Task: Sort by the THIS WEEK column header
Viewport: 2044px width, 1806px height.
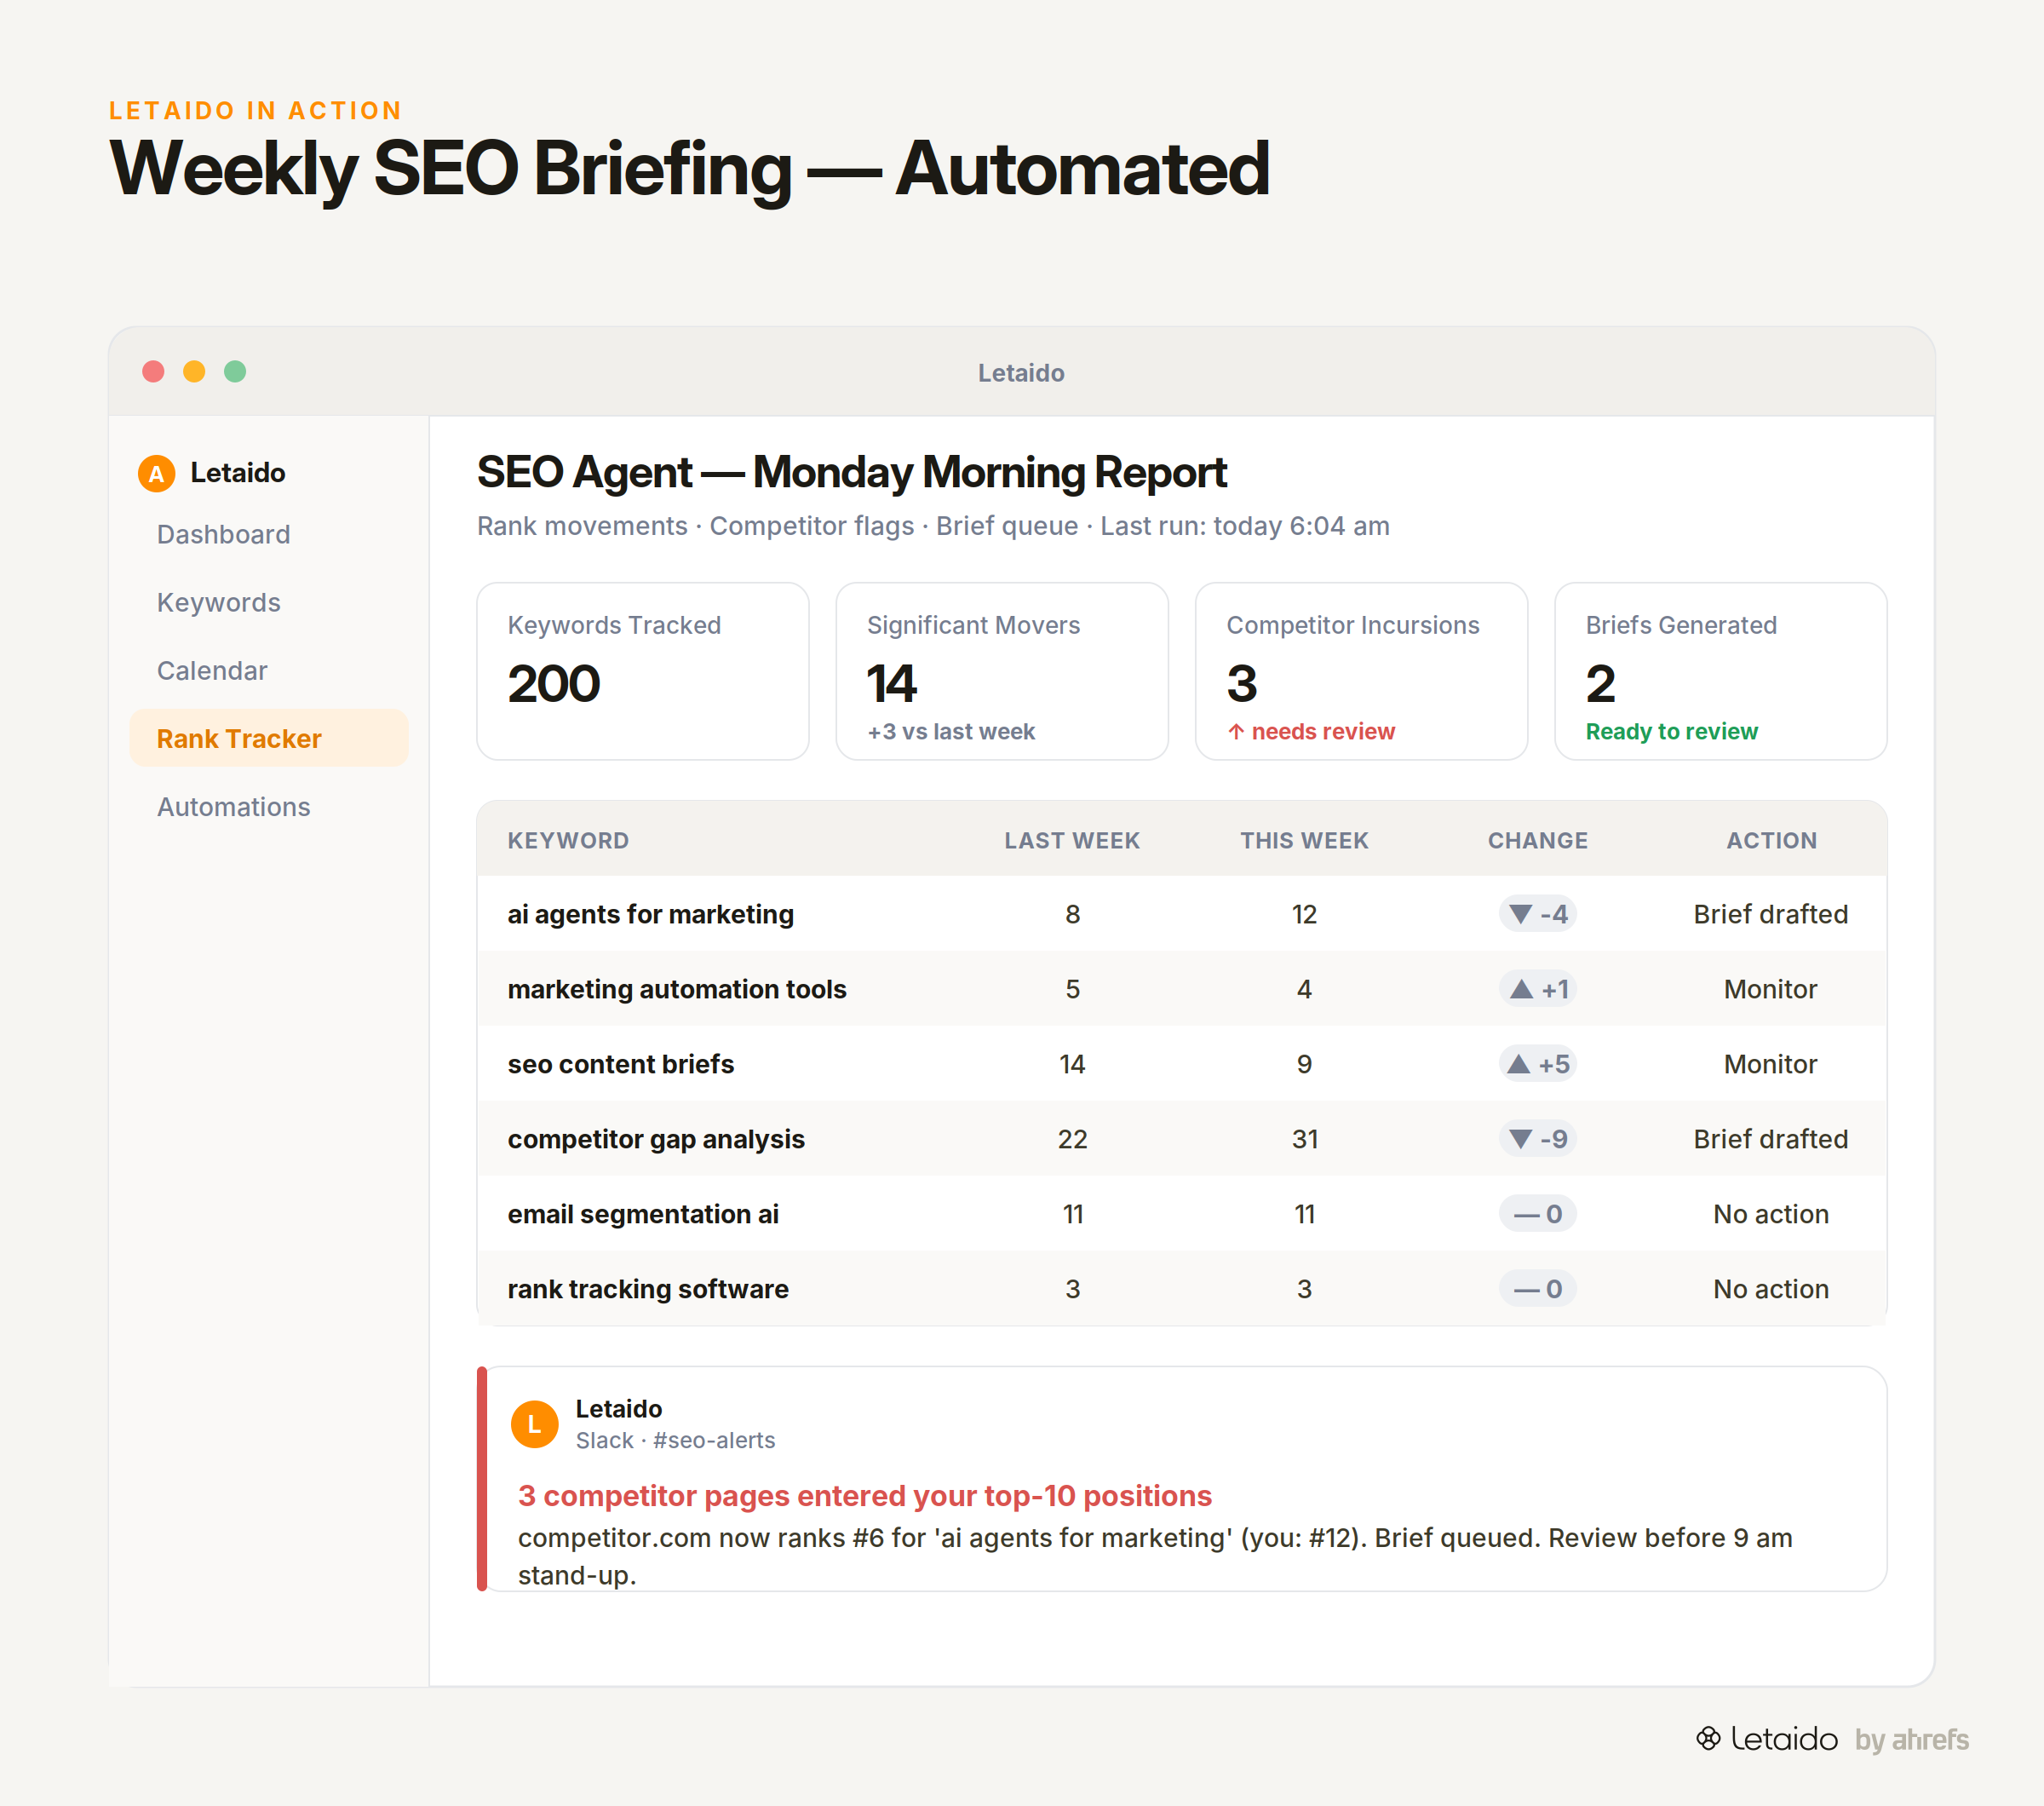Action: pyautogui.click(x=1304, y=840)
